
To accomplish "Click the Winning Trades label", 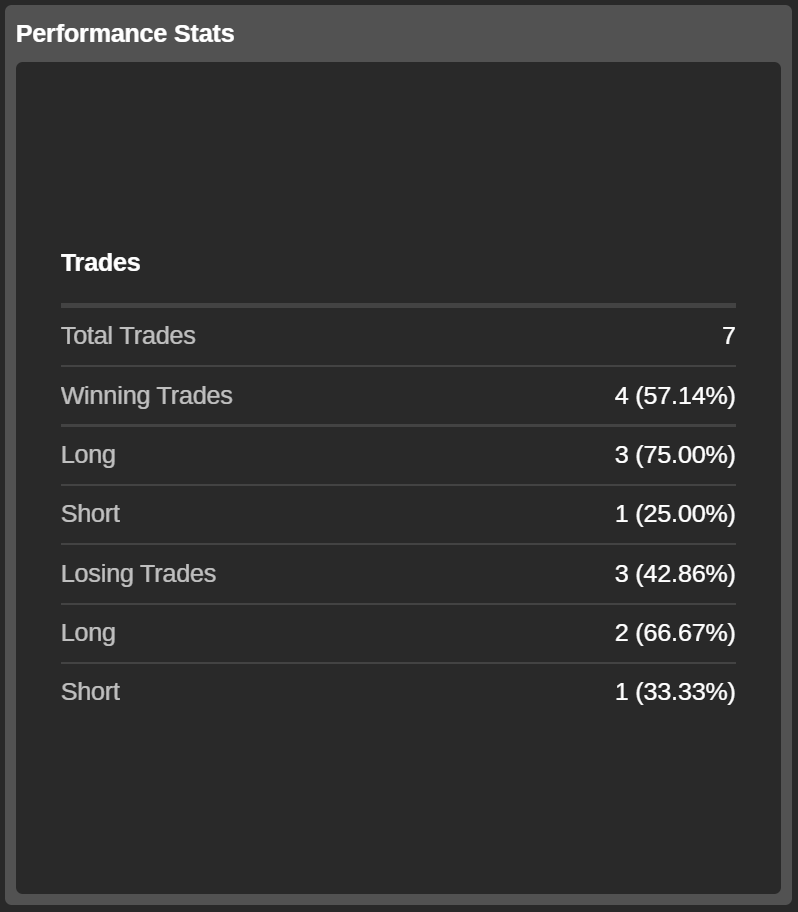I will click(x=146, y=396).
